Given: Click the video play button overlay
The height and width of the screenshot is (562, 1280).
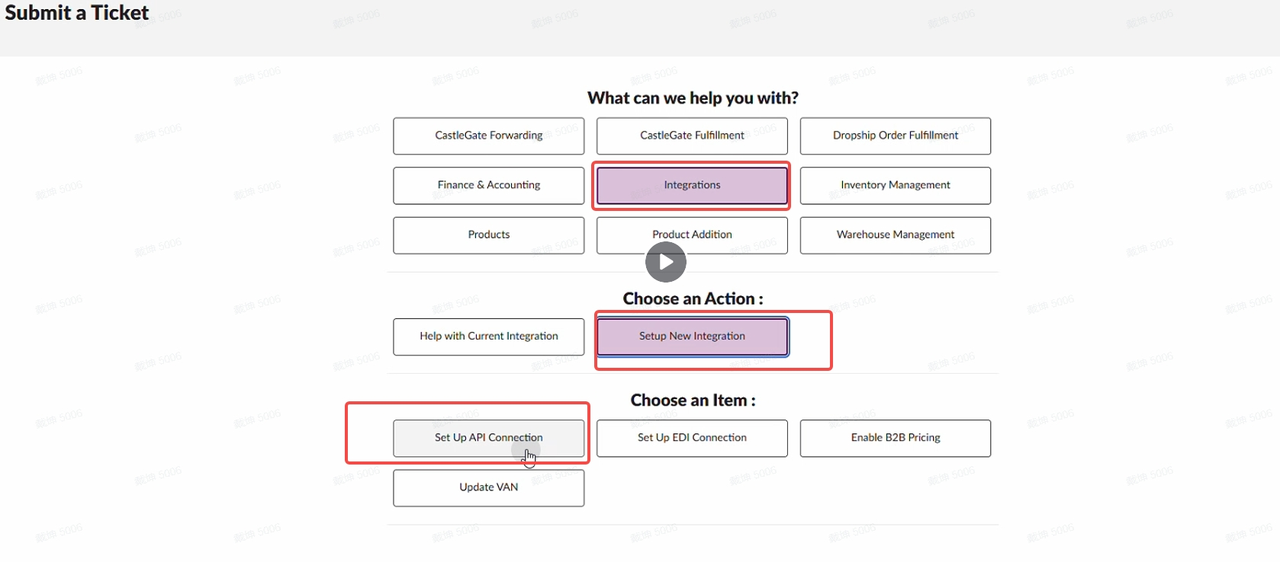Looking at the screenshot, I should 666,263.
